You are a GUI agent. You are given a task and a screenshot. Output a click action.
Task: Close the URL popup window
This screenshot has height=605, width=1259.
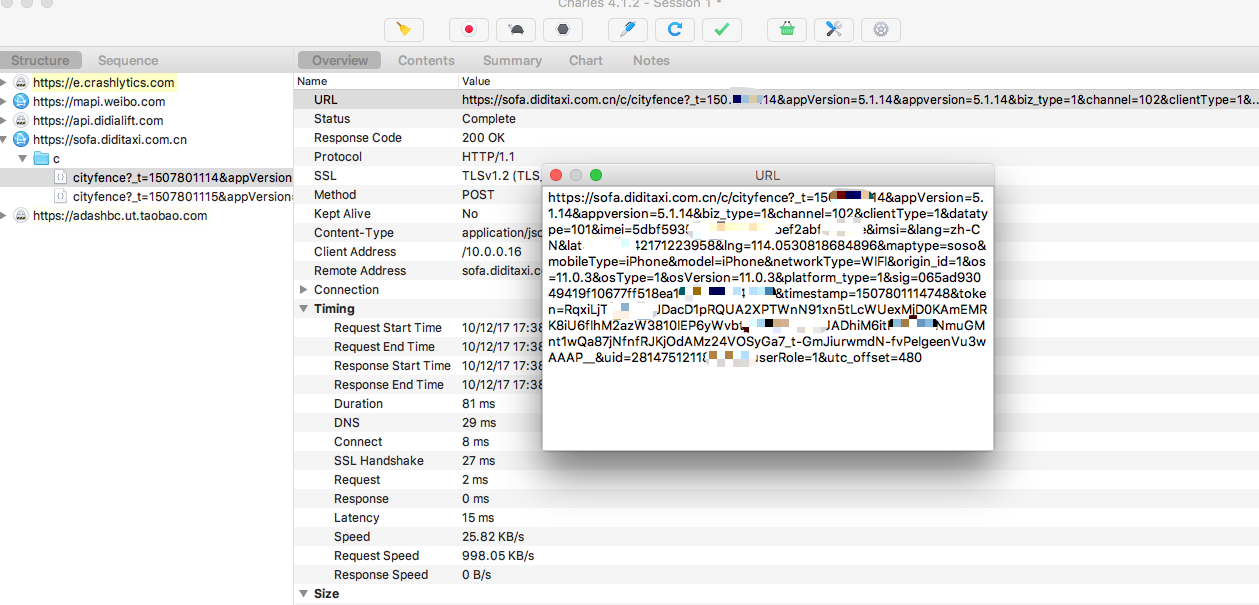pos(556,175)
